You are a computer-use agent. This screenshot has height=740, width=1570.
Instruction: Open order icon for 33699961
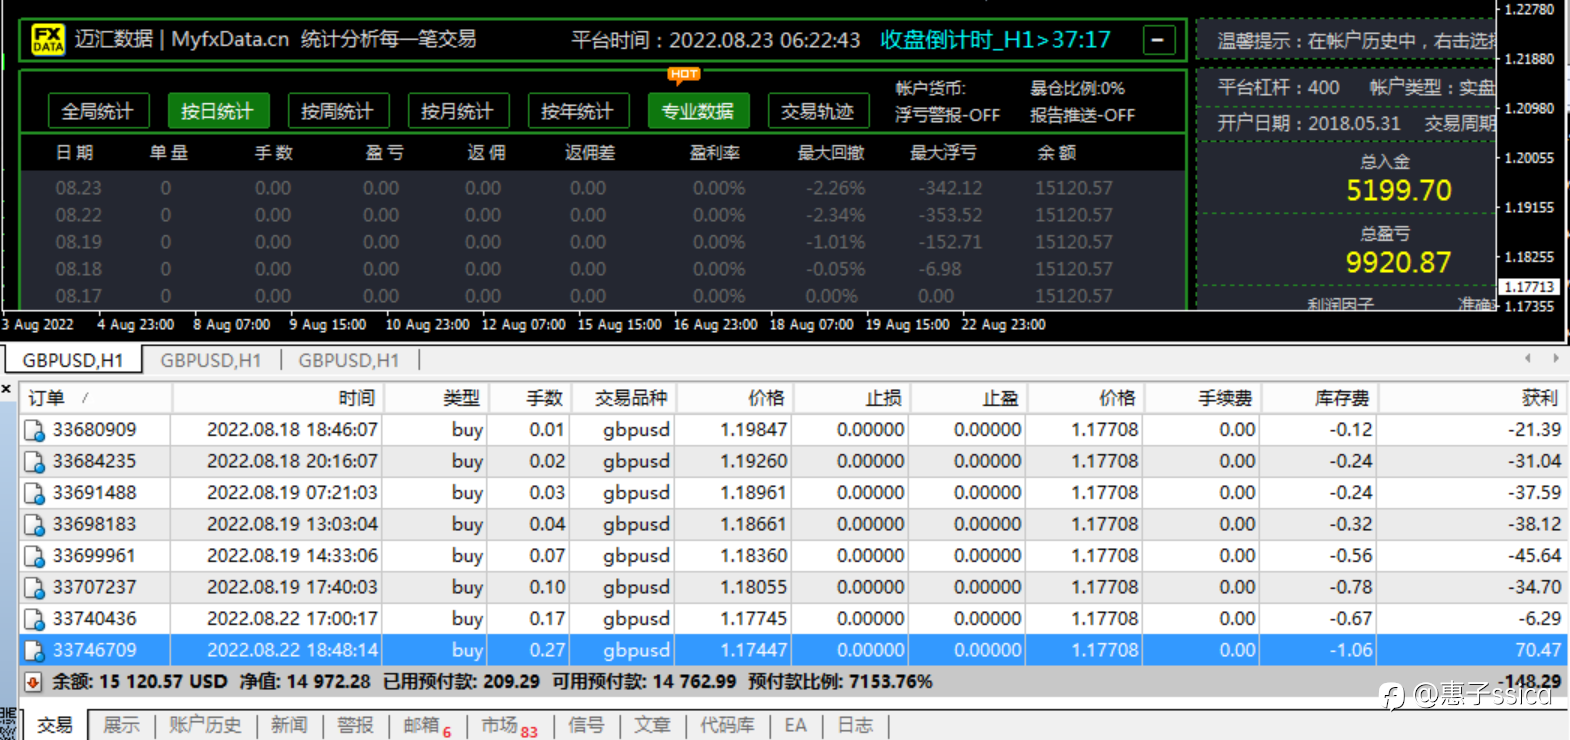(35, 556)
